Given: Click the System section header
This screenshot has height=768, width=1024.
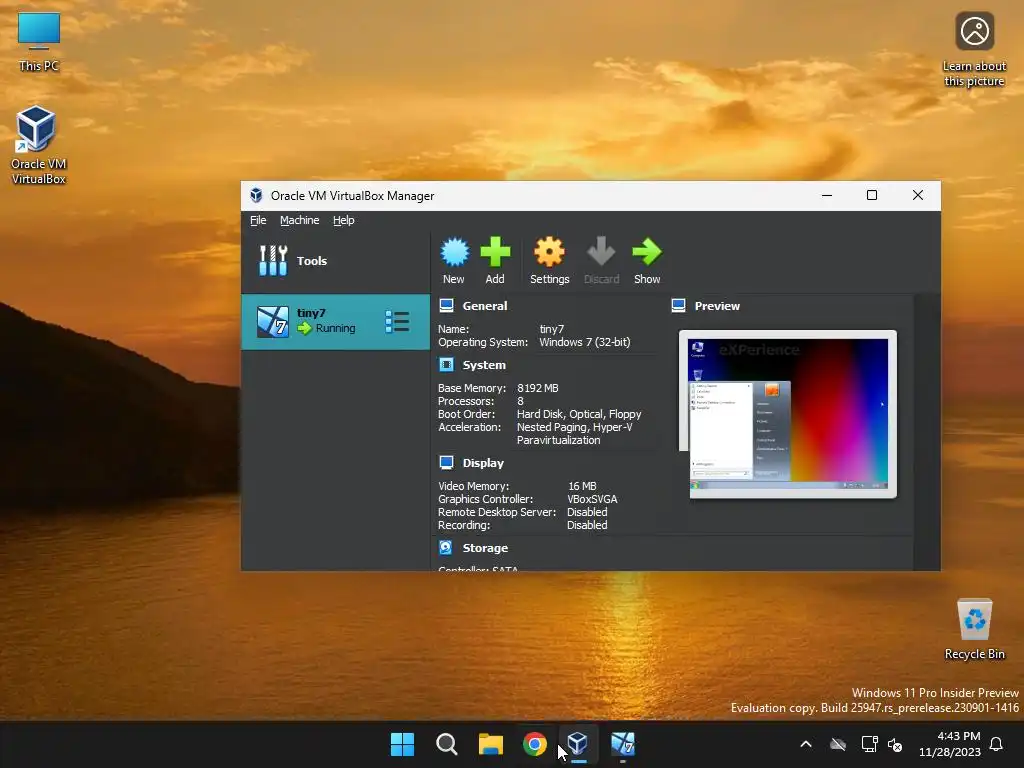Looking at the screenshot, I should coord(484,365).
